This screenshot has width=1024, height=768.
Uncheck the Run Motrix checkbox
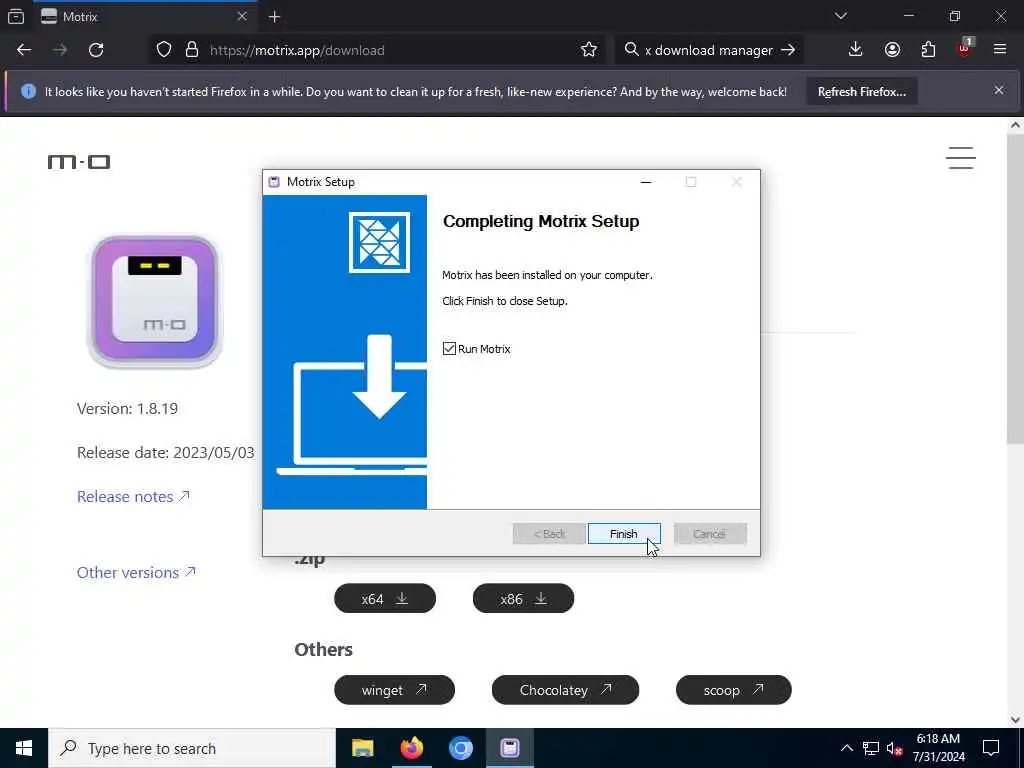[449, 349]
